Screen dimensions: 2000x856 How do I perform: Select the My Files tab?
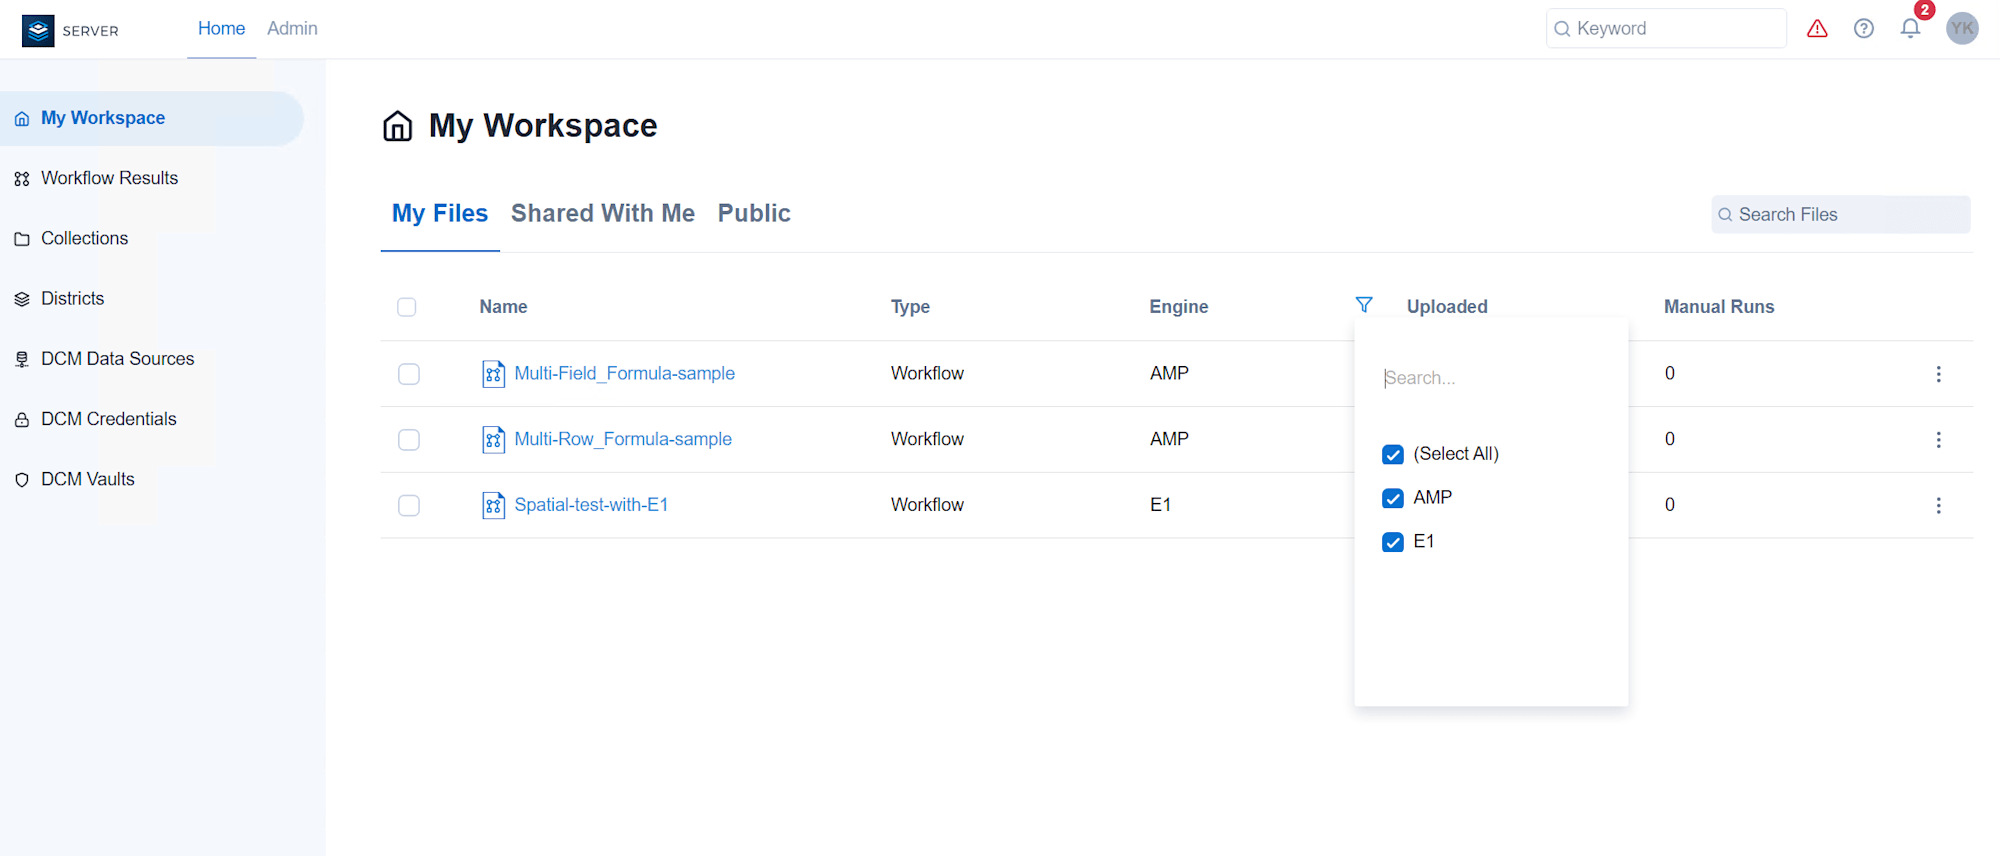coord(440,214)
